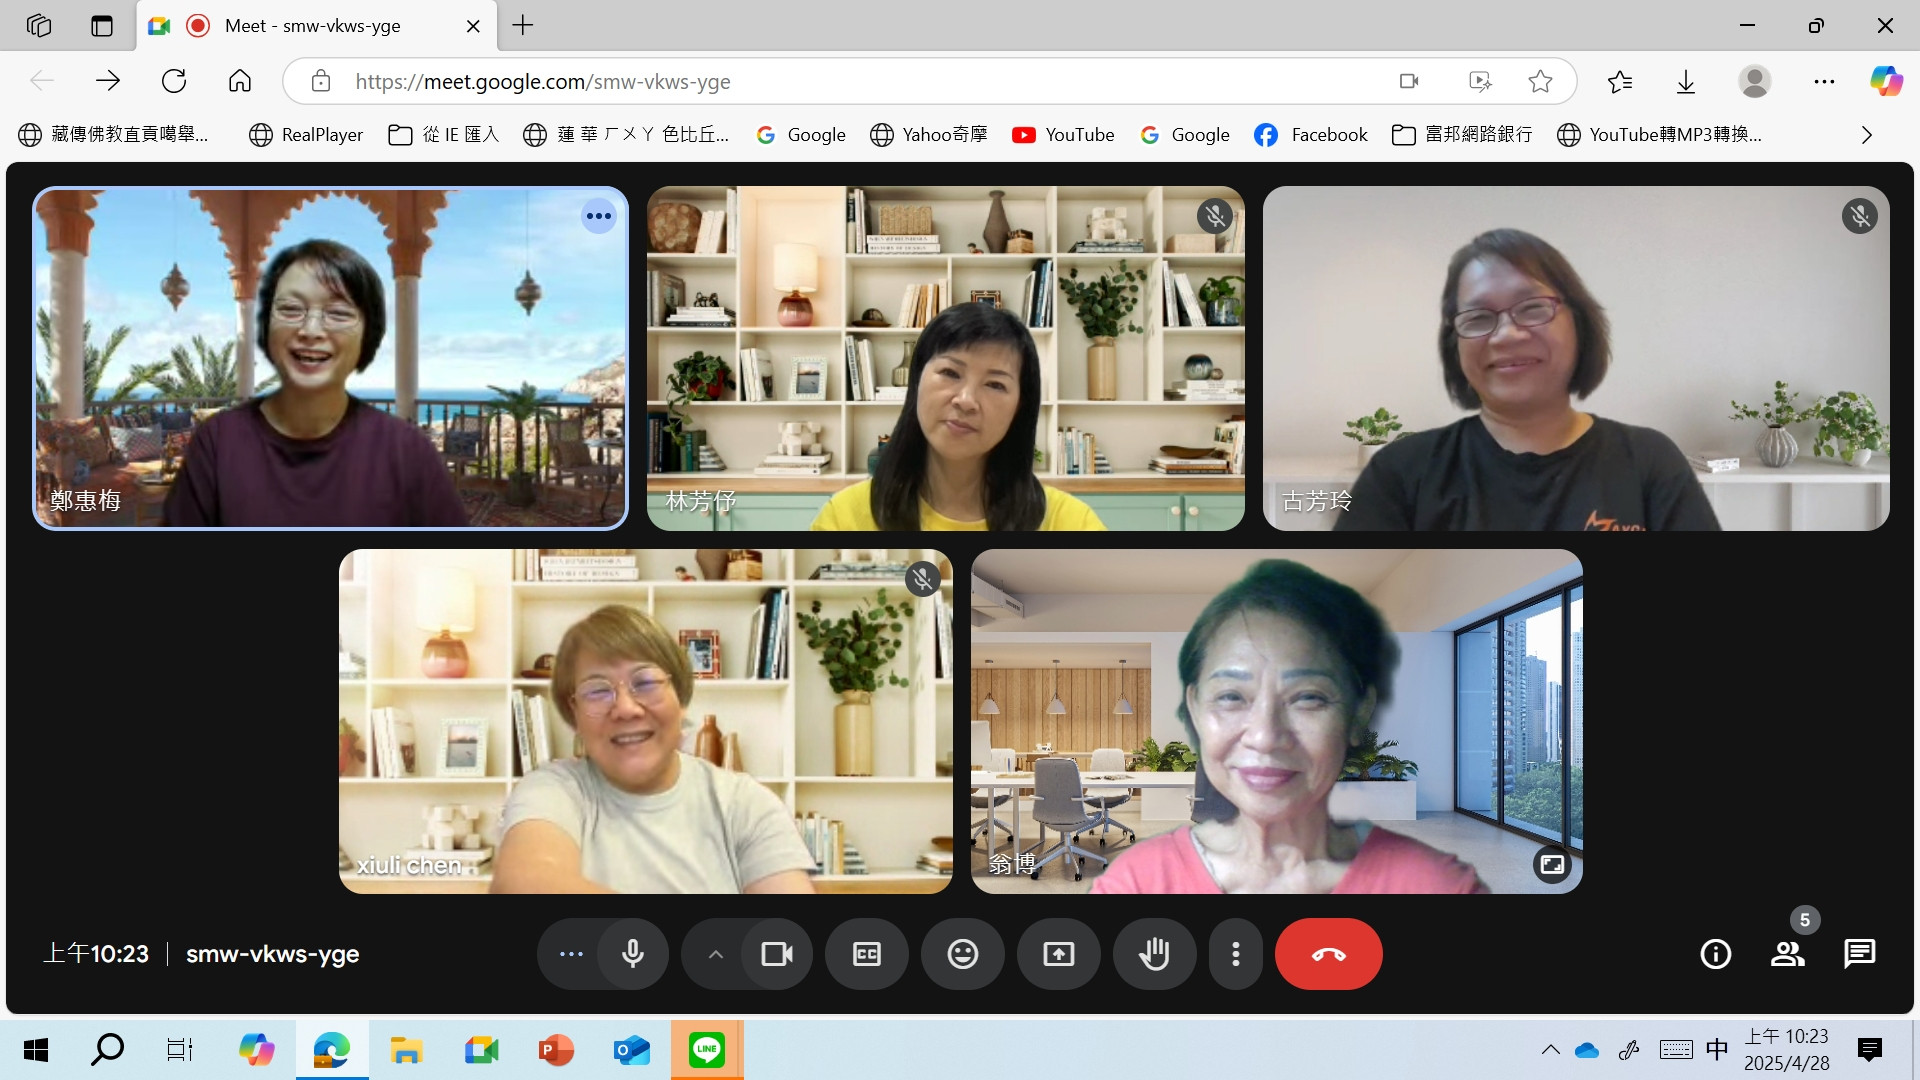Open the emoji reactions button
The height and width of the screenshot is (1080, 1920).
962,954
